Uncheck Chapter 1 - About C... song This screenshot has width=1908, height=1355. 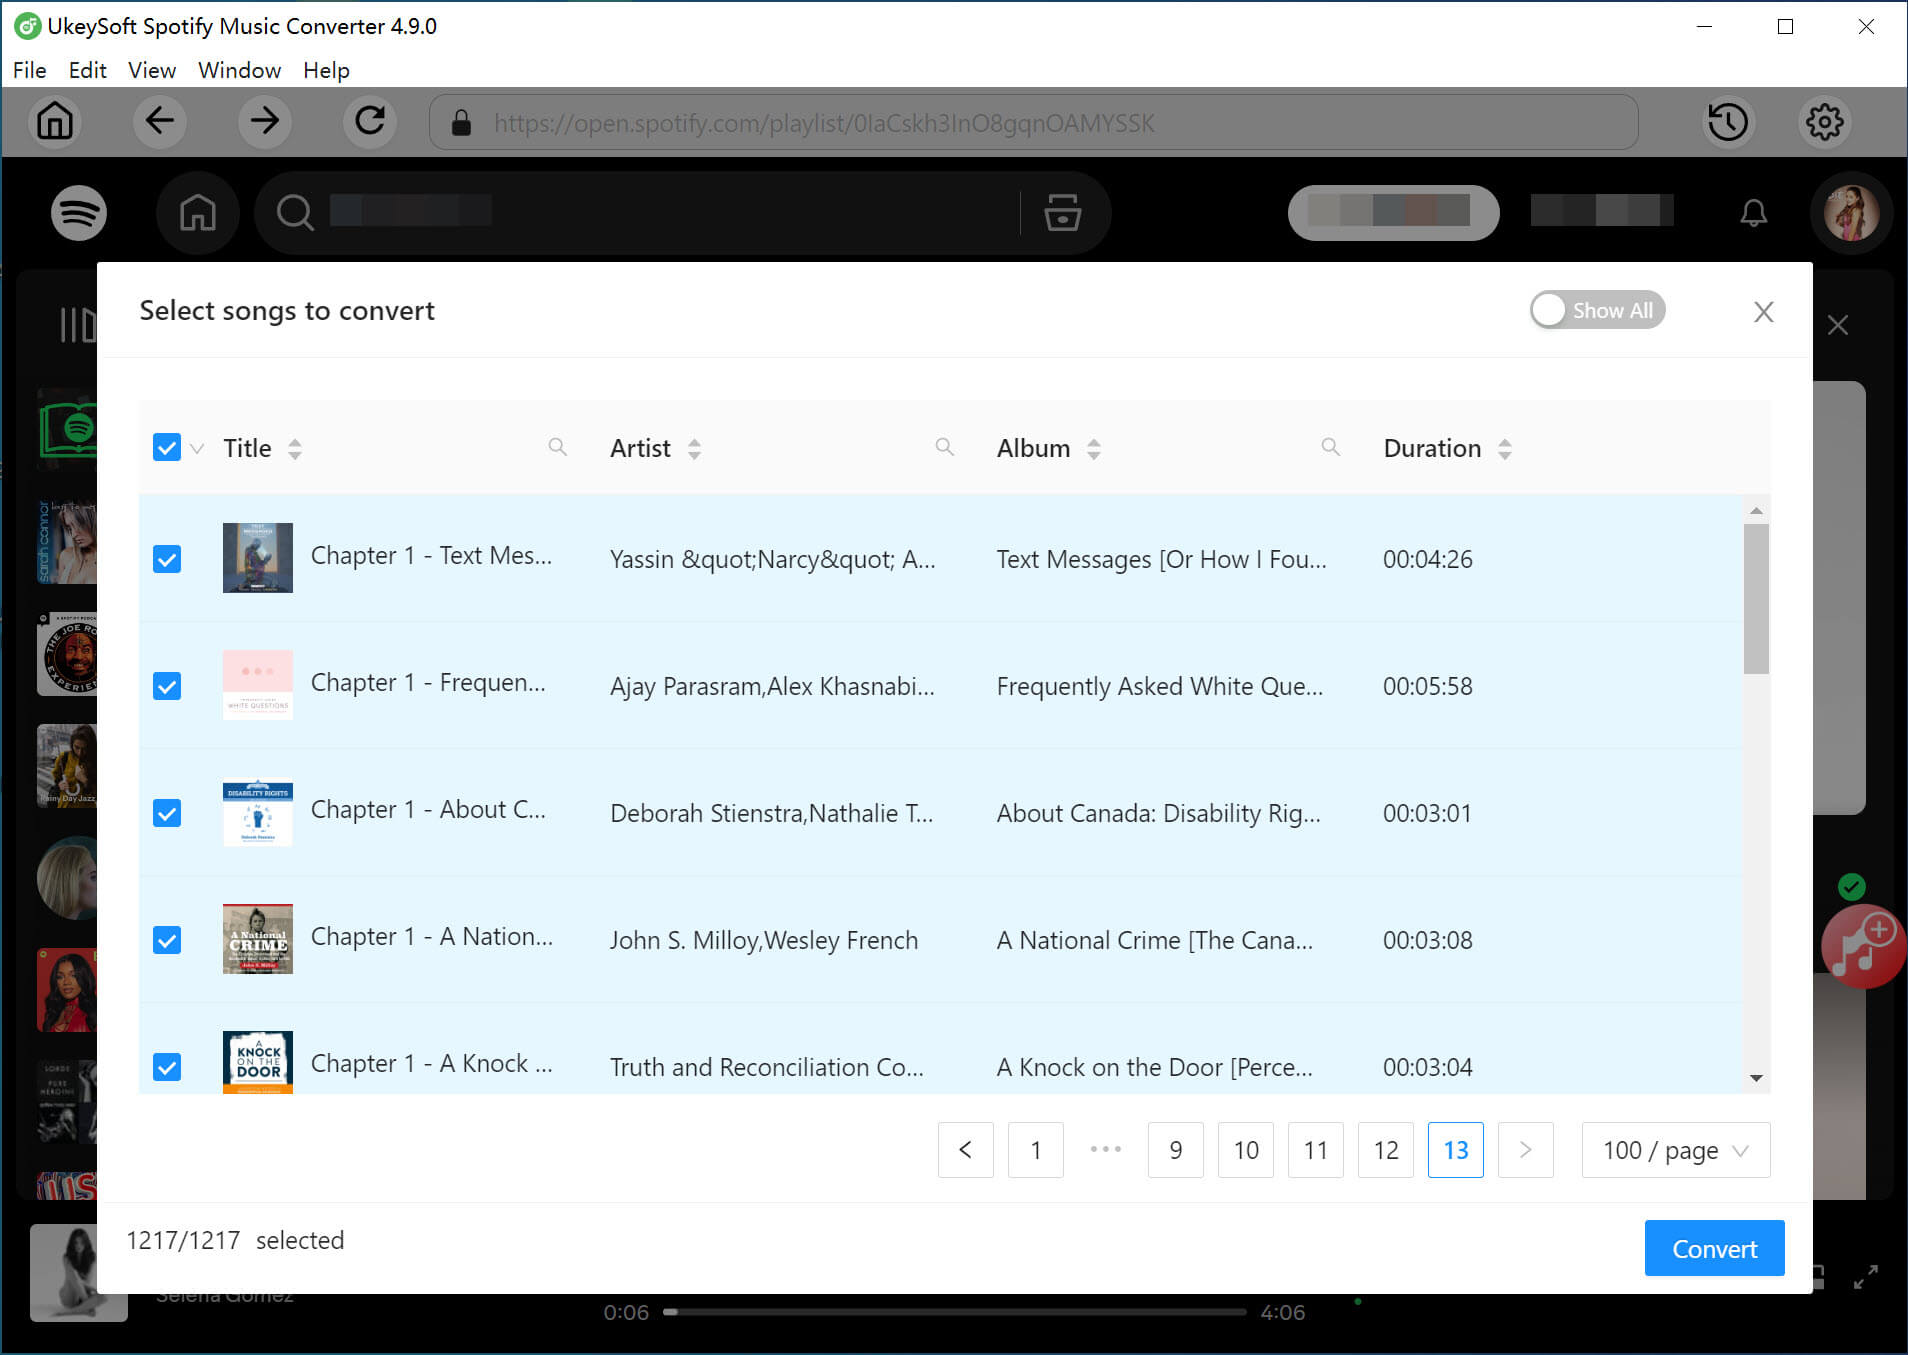coord(167,813)
